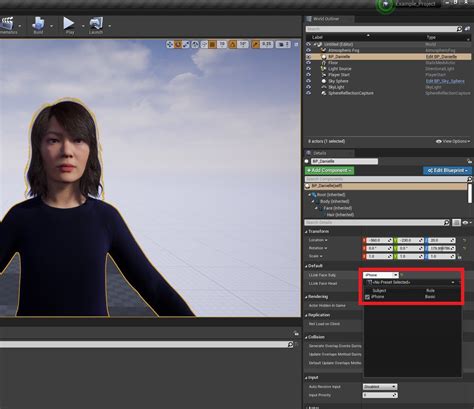
Task: Edit the BP_Danielle actor name field
Action: [345, 161]
